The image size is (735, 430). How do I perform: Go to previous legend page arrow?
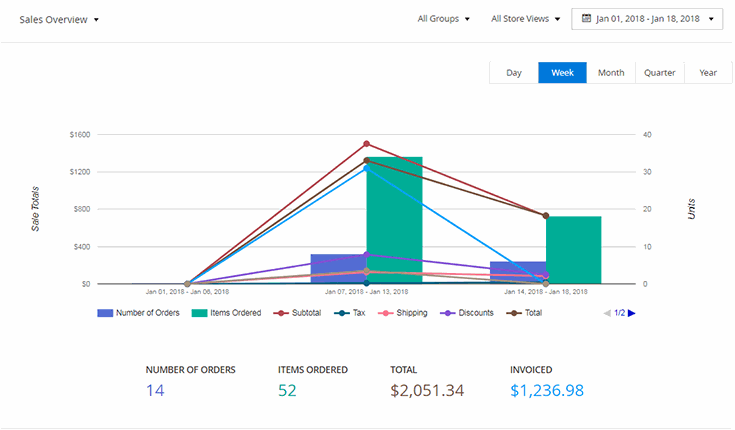tap(607, 313)
